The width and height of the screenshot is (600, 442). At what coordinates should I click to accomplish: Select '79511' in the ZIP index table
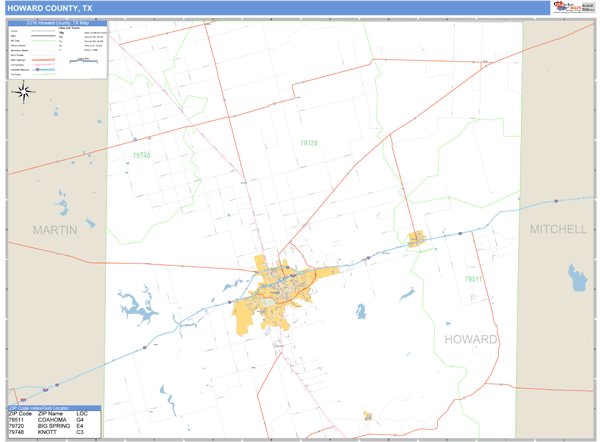[16, 420]
